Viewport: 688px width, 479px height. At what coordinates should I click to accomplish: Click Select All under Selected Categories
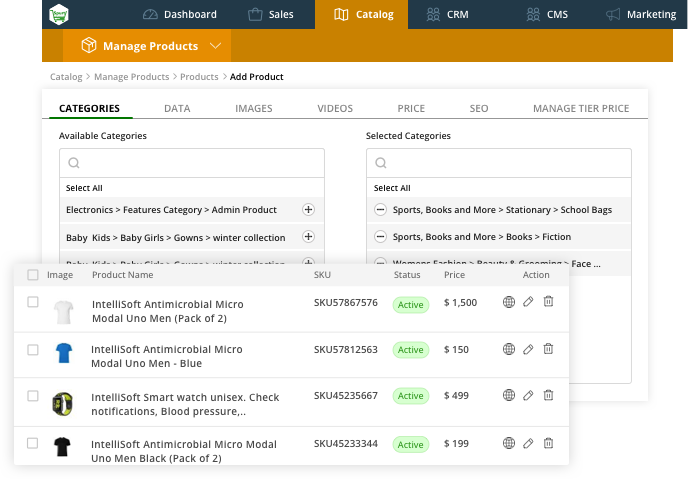tap(392, 188)
